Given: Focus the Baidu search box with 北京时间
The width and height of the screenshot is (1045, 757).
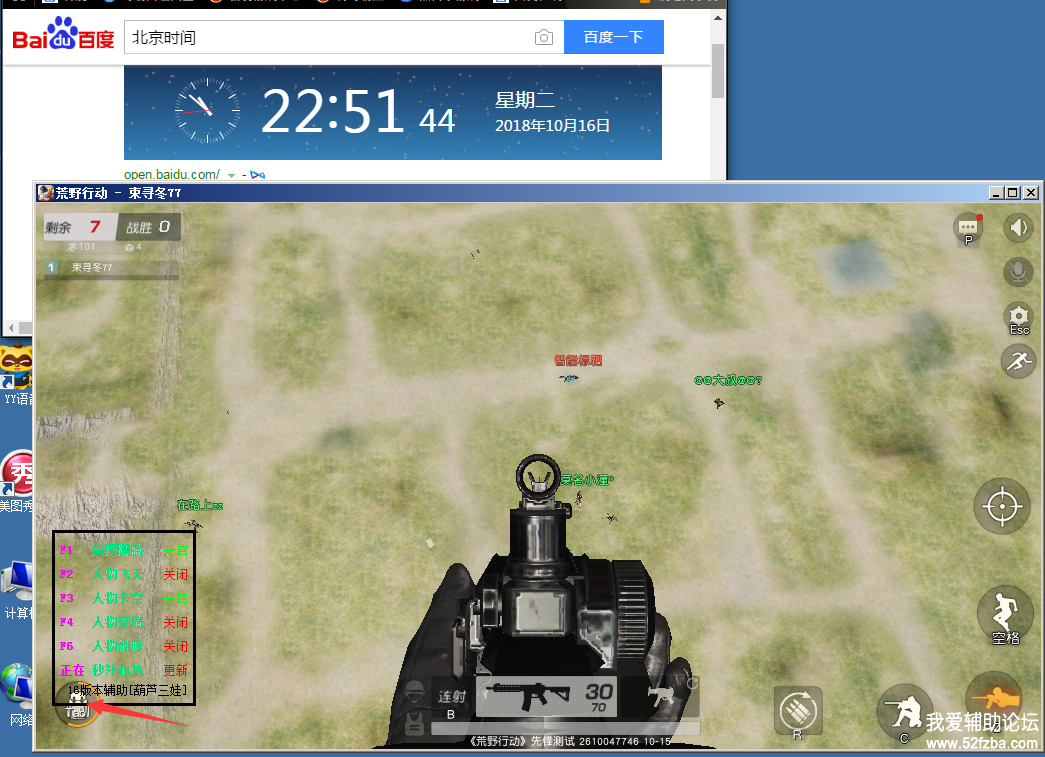Looking at the screenshot, I should (x=344, y=37).
